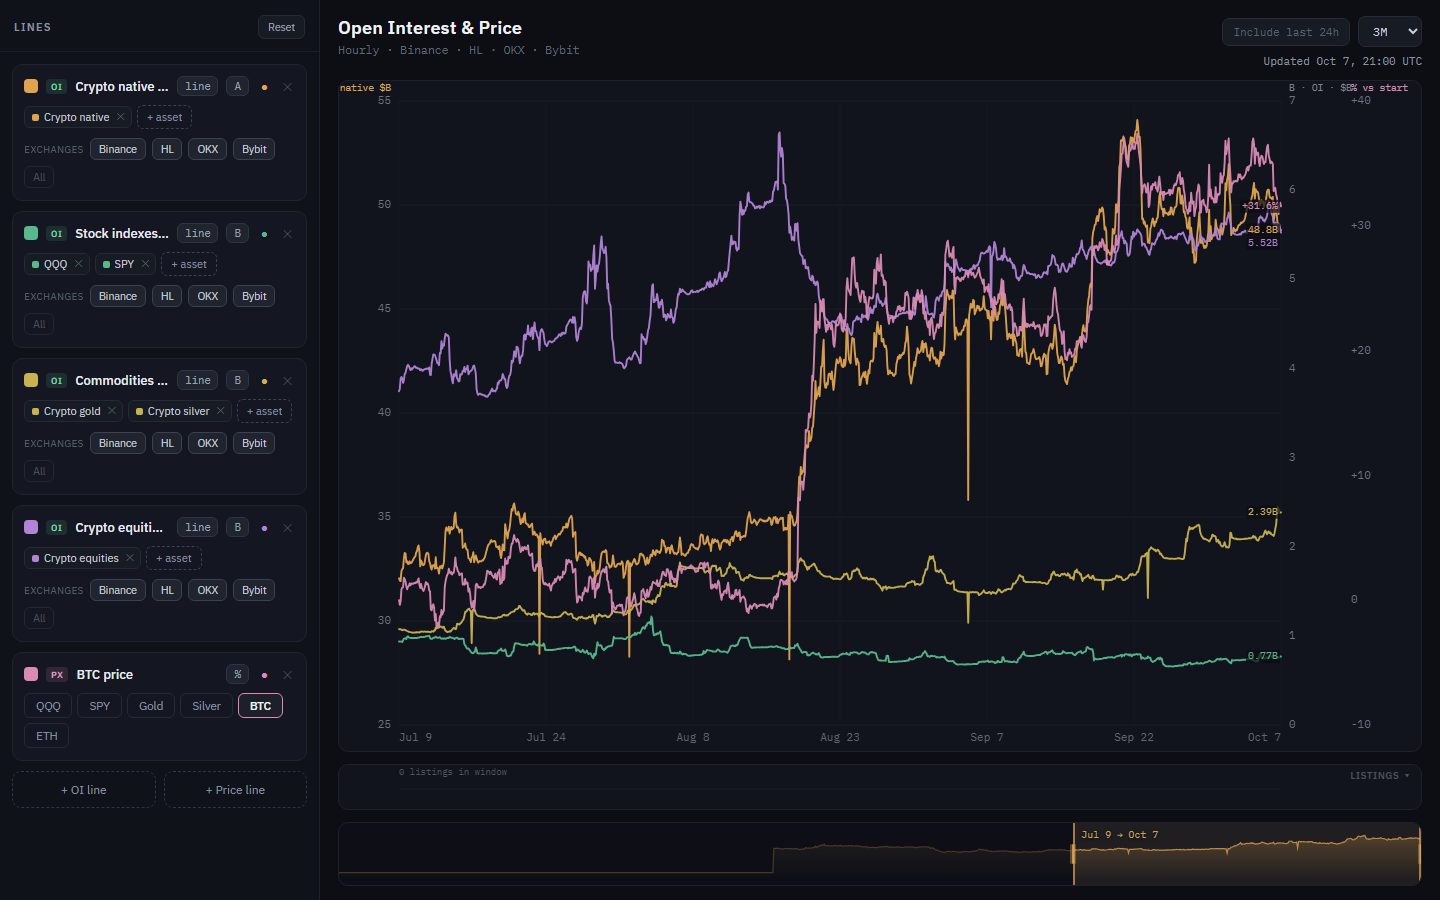Screen dimensions: 1440x900
Task: Select QQQ as the price asset
Action: coord(48,706)
